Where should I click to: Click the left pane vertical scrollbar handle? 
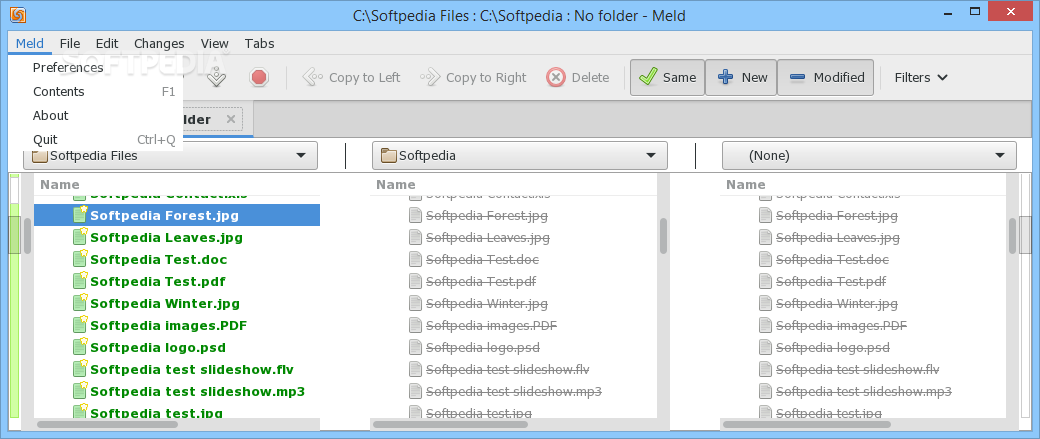(28, 235)
